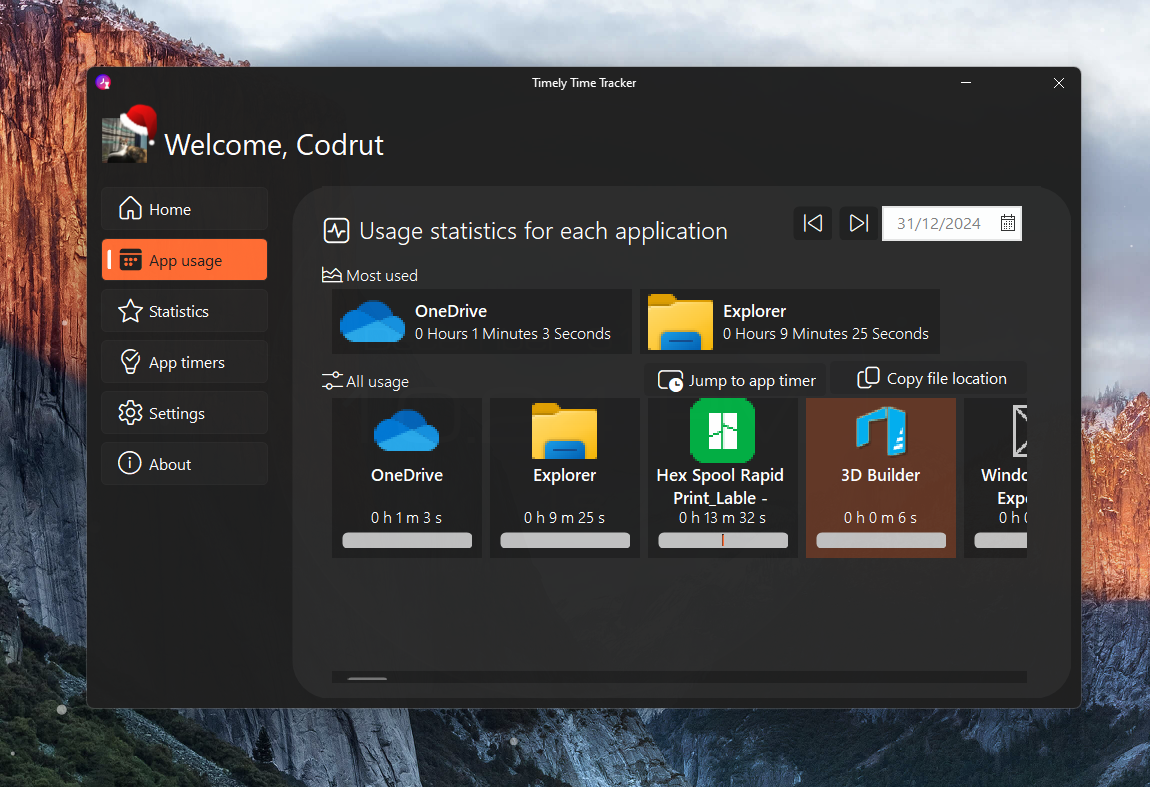Minimize the Timely Time Tracker window
1150x787 pixels.
tap(966, 83)
